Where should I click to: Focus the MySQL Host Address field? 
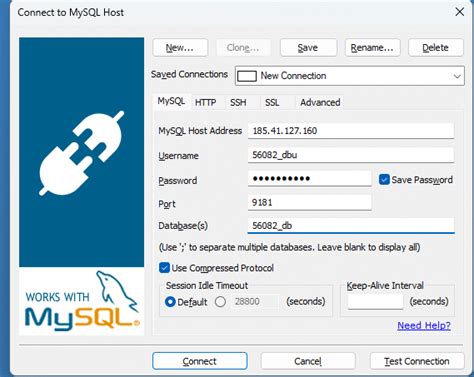(x=351, y=131)
